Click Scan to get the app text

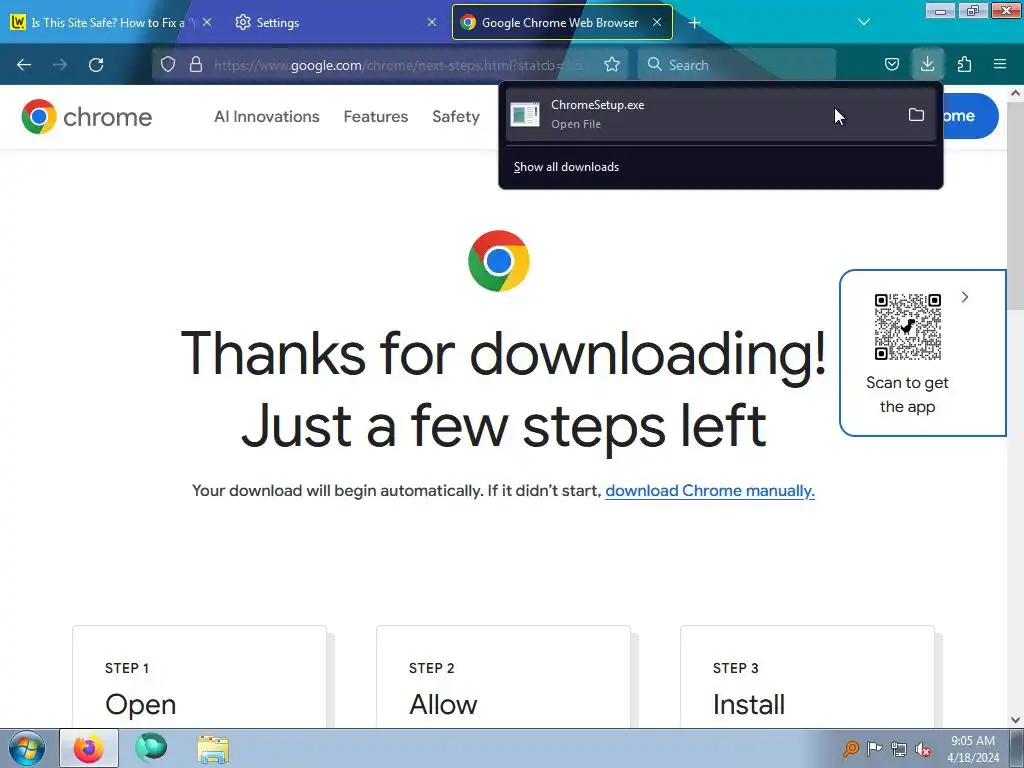coord(907,394)
